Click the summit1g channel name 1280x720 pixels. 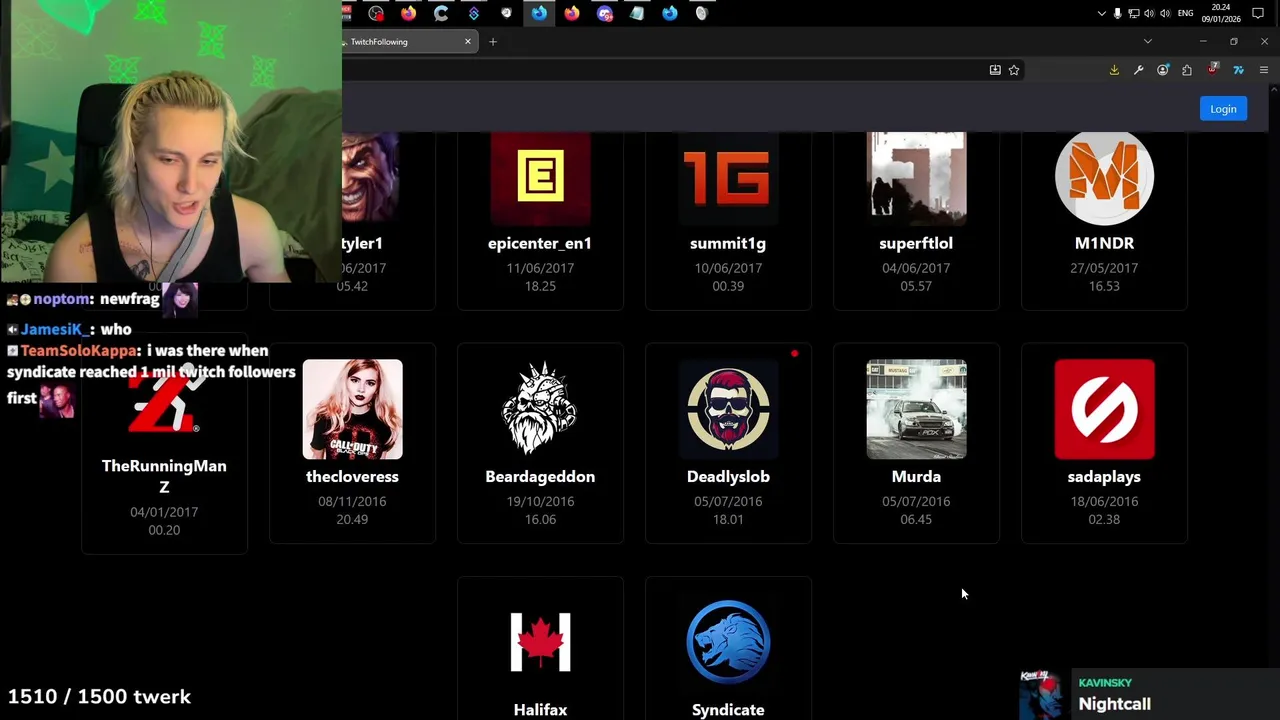point(728,243)
